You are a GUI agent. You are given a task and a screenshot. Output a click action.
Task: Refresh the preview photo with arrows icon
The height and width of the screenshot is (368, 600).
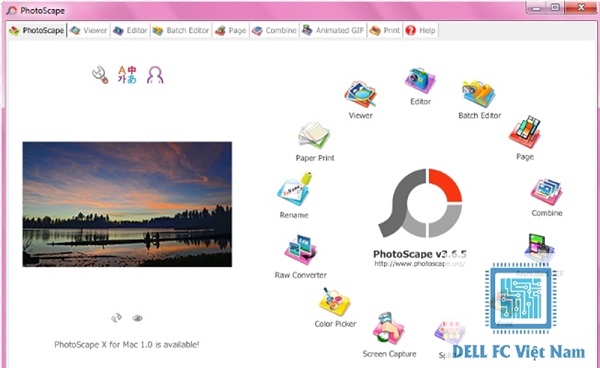116,318
